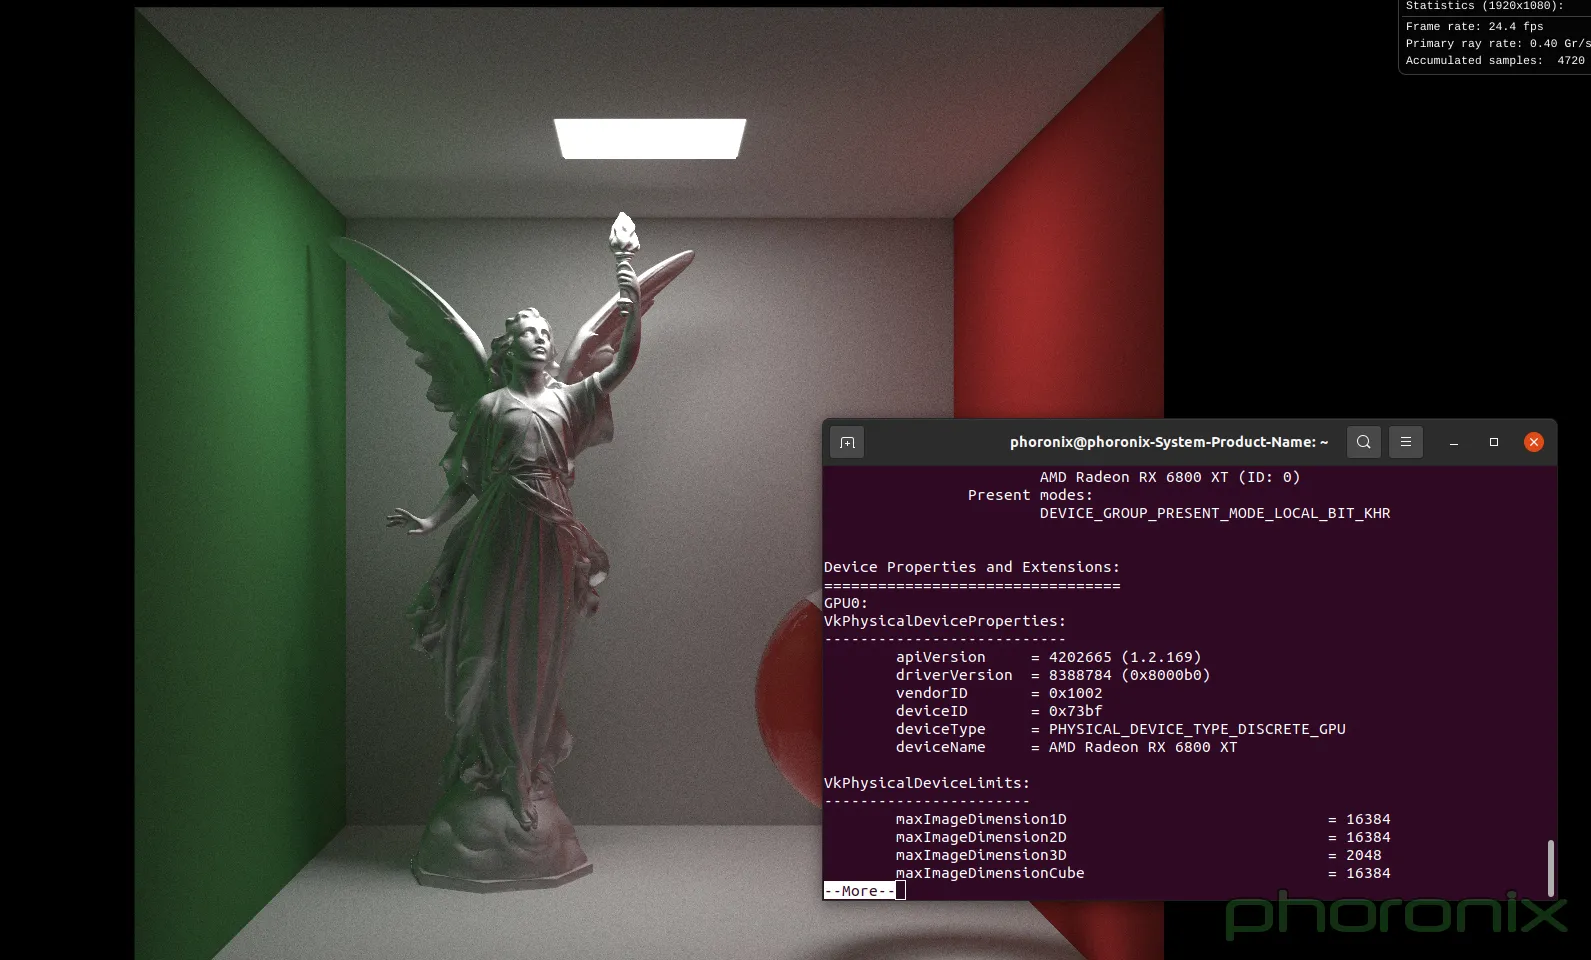Click Accumulated samples 4720 statistic
This screenshot has width=1591, height=960.
[x=1495, y=61]
